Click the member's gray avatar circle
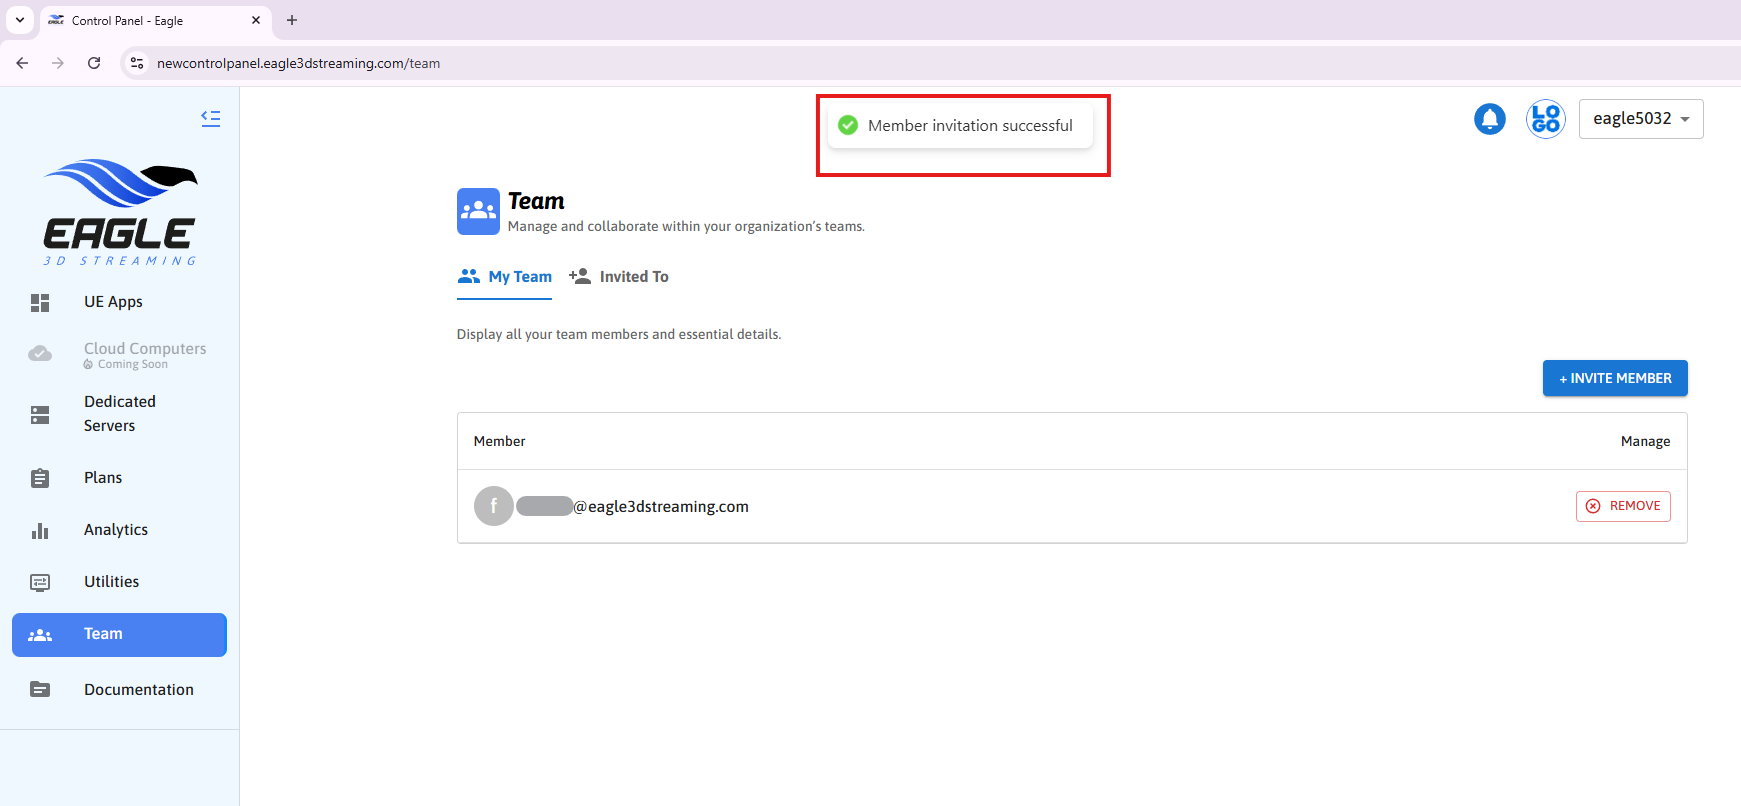This screenshot has width=1741, height=806. click(x=493, y=506)
